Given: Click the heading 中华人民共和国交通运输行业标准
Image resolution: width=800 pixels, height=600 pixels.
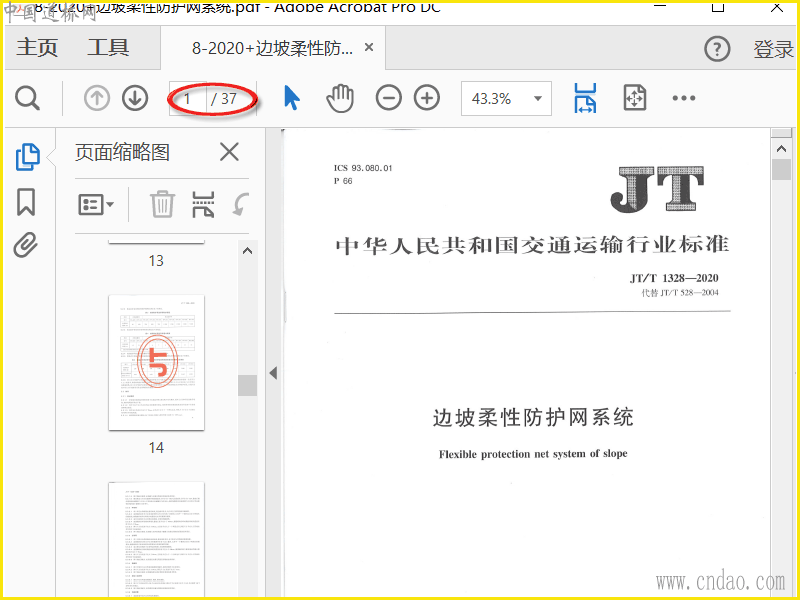Looking at the screenshot, I should tap(532, 245).
